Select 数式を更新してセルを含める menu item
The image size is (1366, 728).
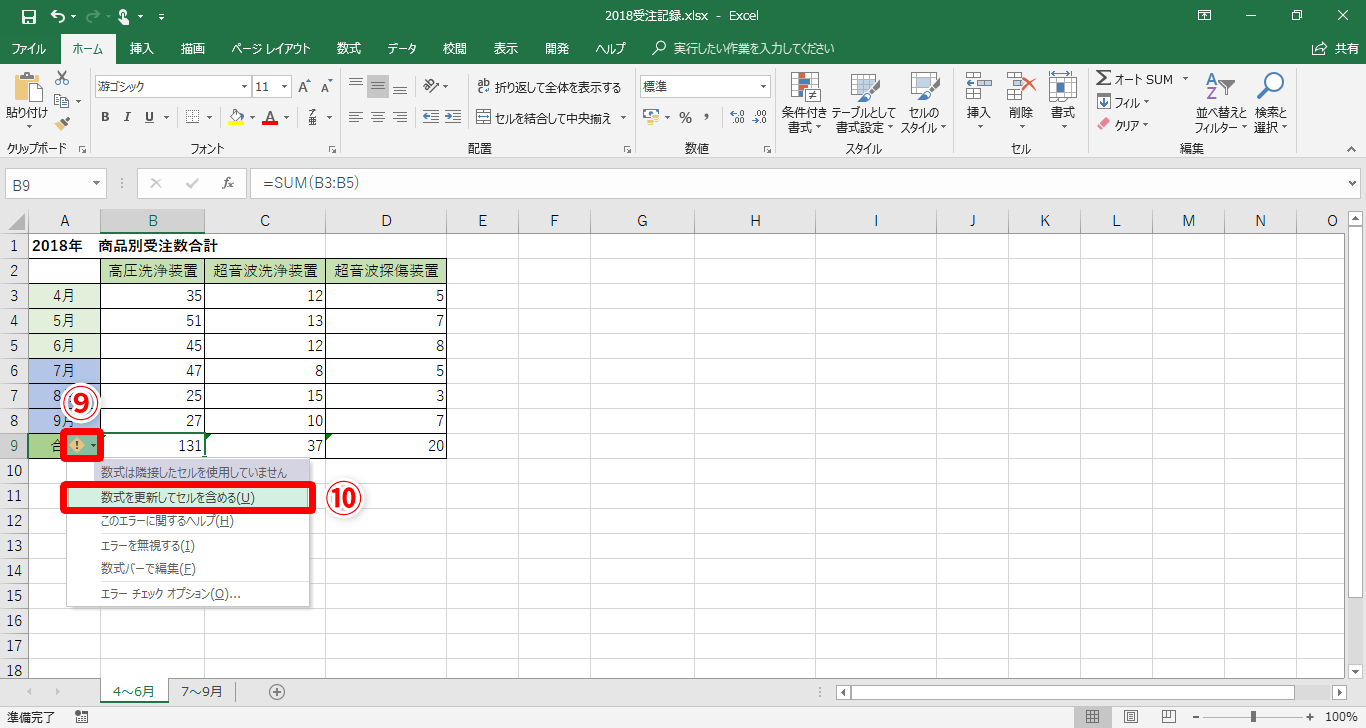coord(189,497)
